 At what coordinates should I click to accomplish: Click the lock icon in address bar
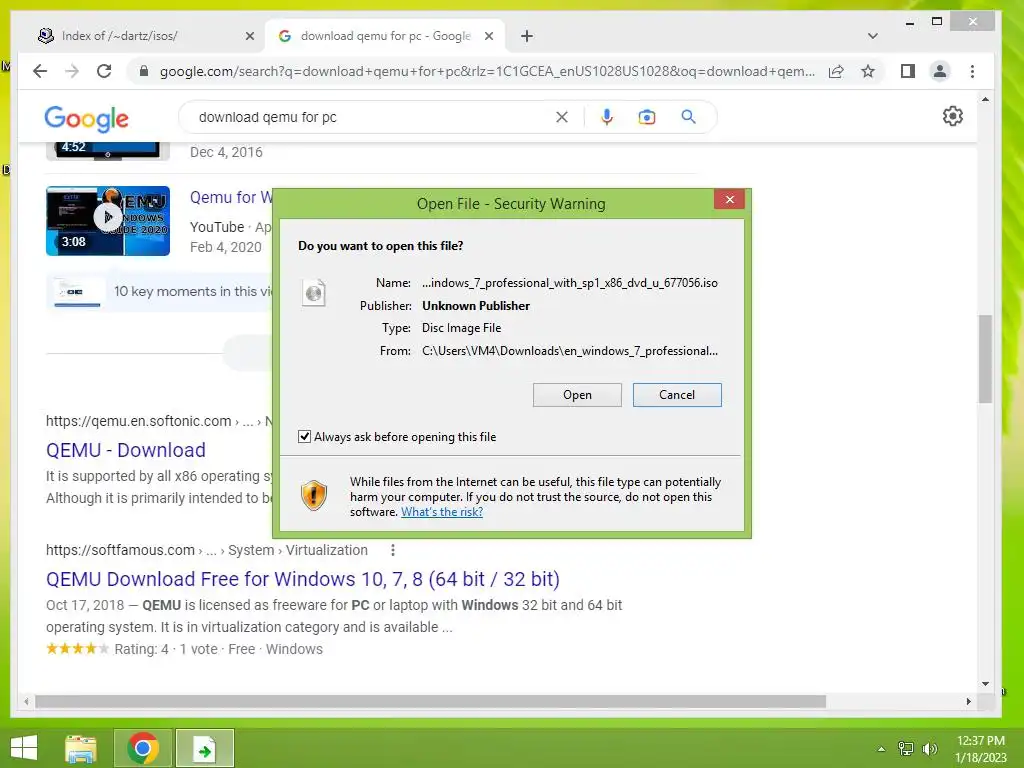[144, 71]
